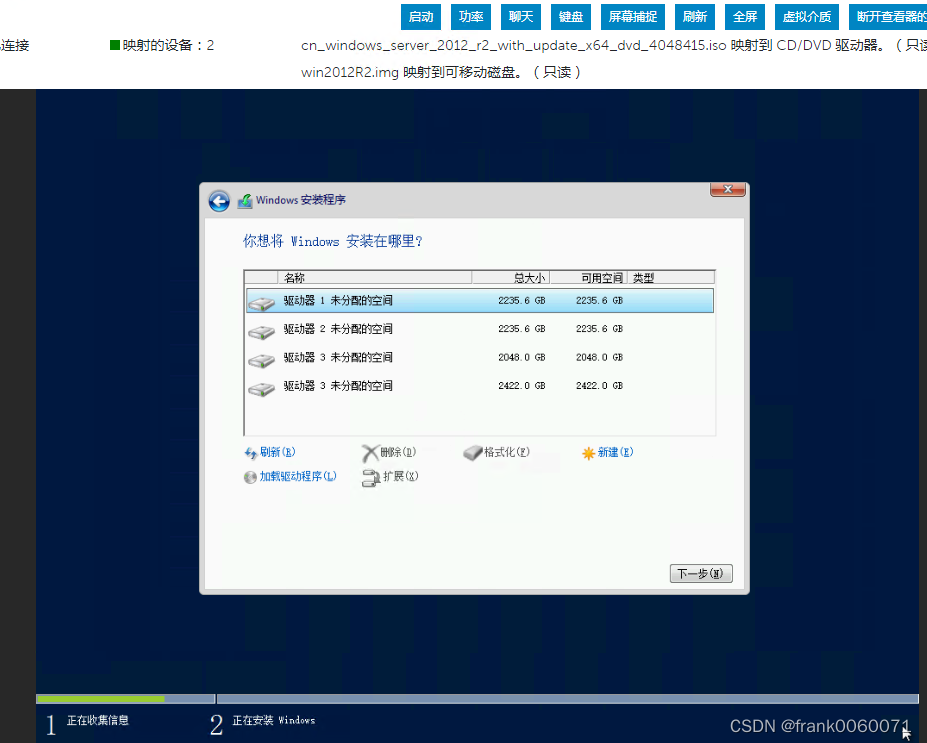Select 驱动器 3 row with 2422.0 GB
The height and width of the screenshot is (743, 927).
[479, 386]
